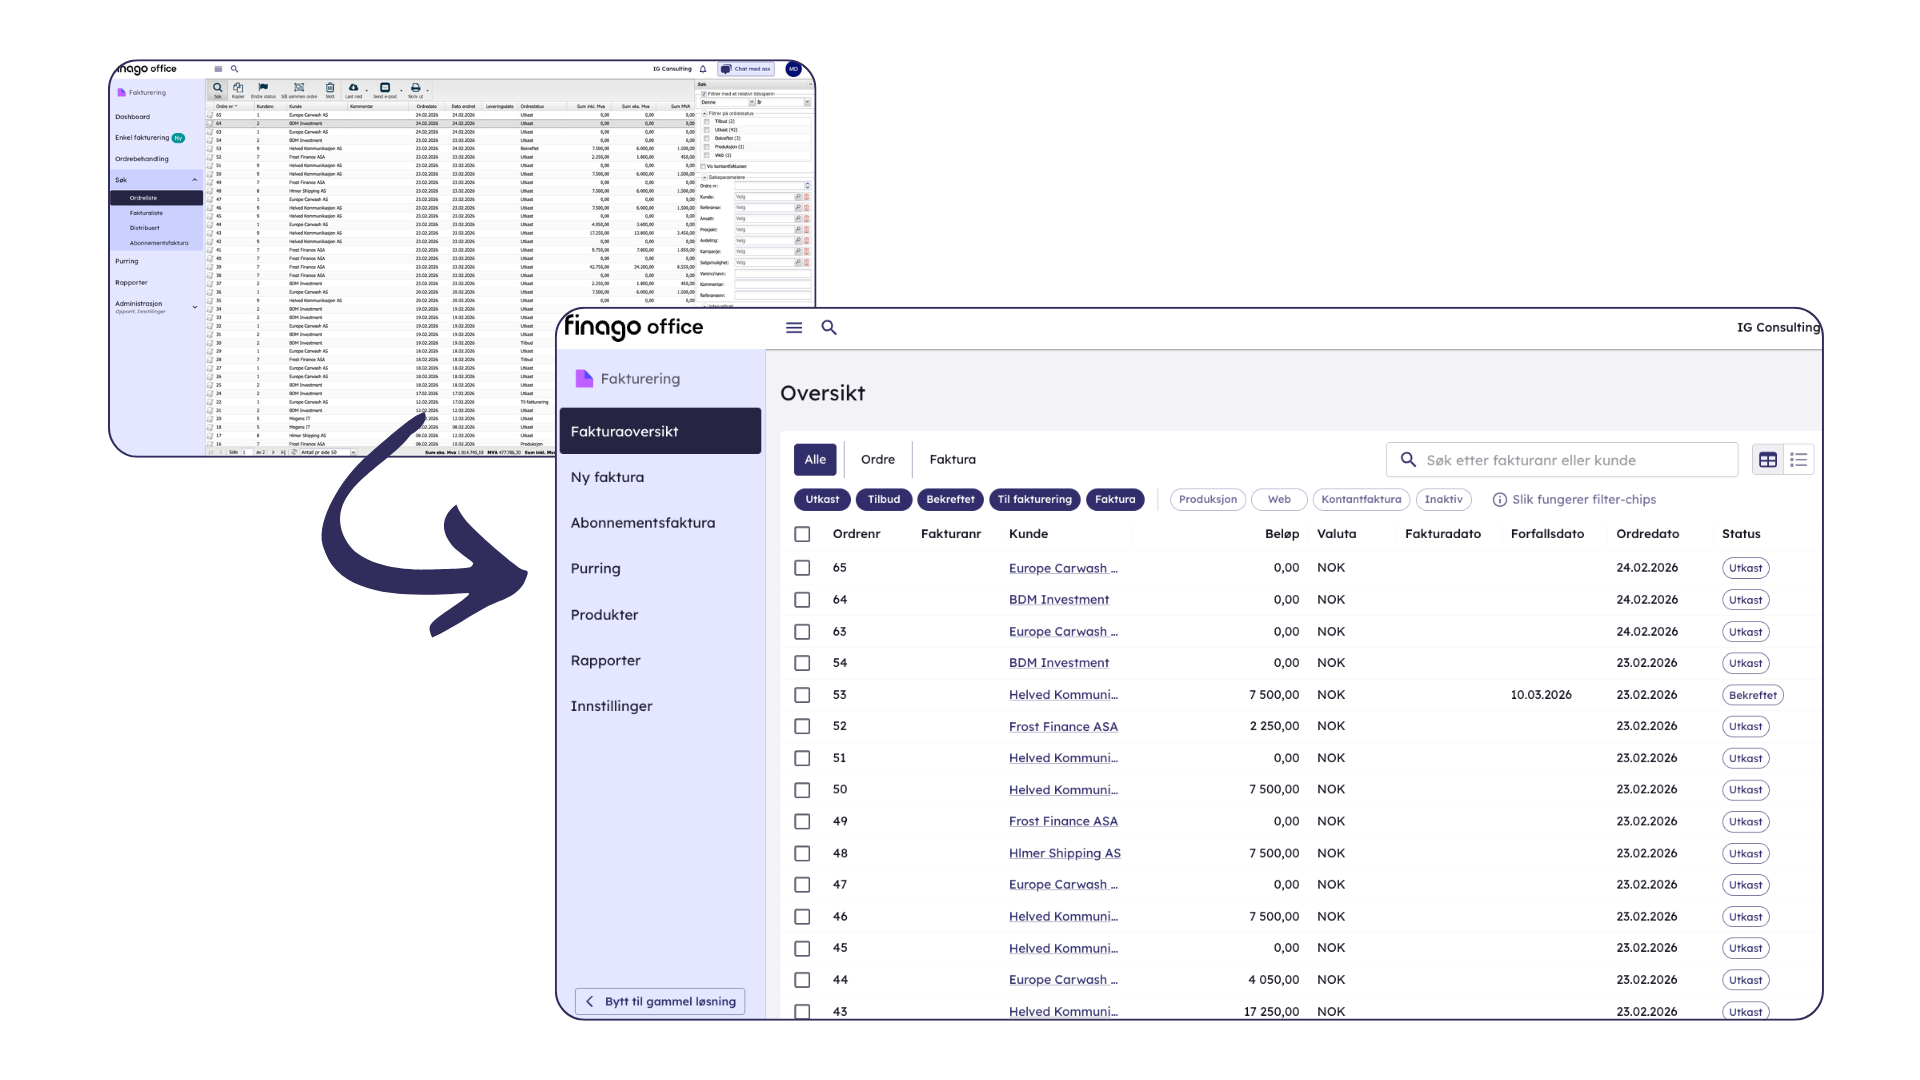Open the Send e-post dropdown arrow in old toolbar

pyautogui.click(x=401, y=90)
